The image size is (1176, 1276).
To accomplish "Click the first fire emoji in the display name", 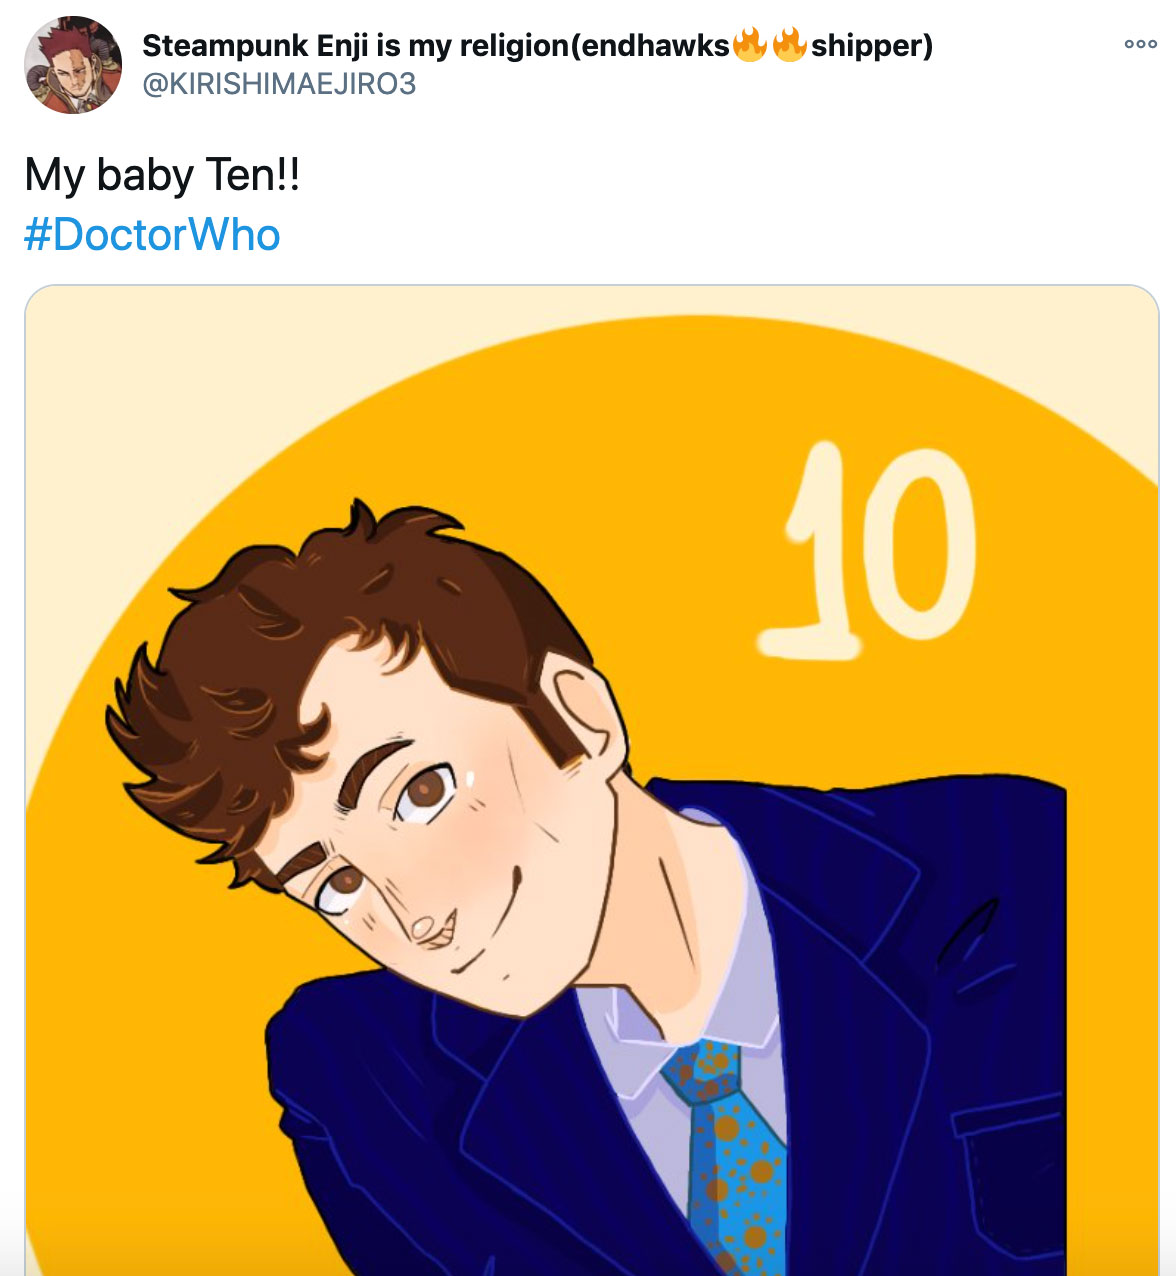I will click(x=750, y=45).
